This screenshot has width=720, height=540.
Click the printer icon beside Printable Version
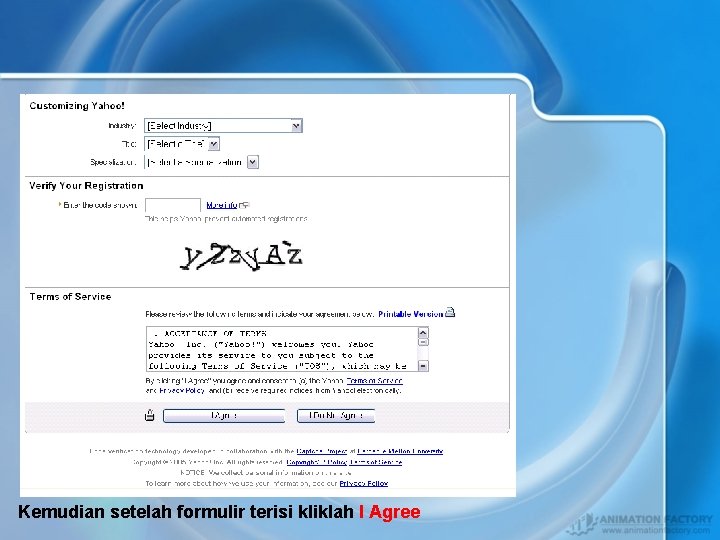click(450, 312)
